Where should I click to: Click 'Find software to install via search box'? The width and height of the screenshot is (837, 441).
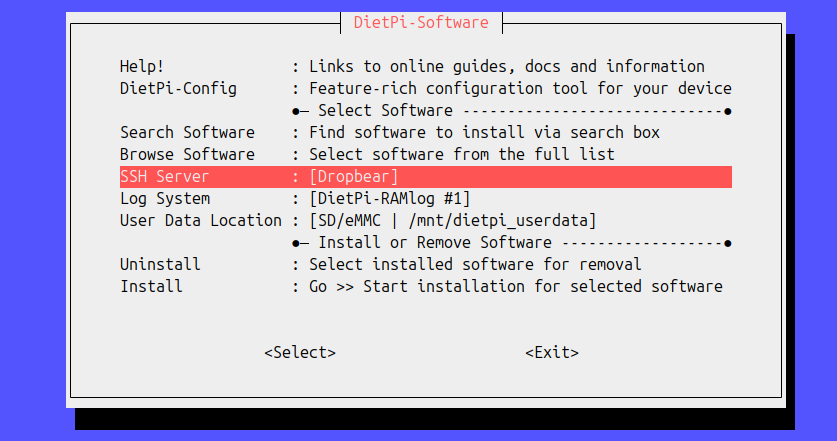point(484,133)
